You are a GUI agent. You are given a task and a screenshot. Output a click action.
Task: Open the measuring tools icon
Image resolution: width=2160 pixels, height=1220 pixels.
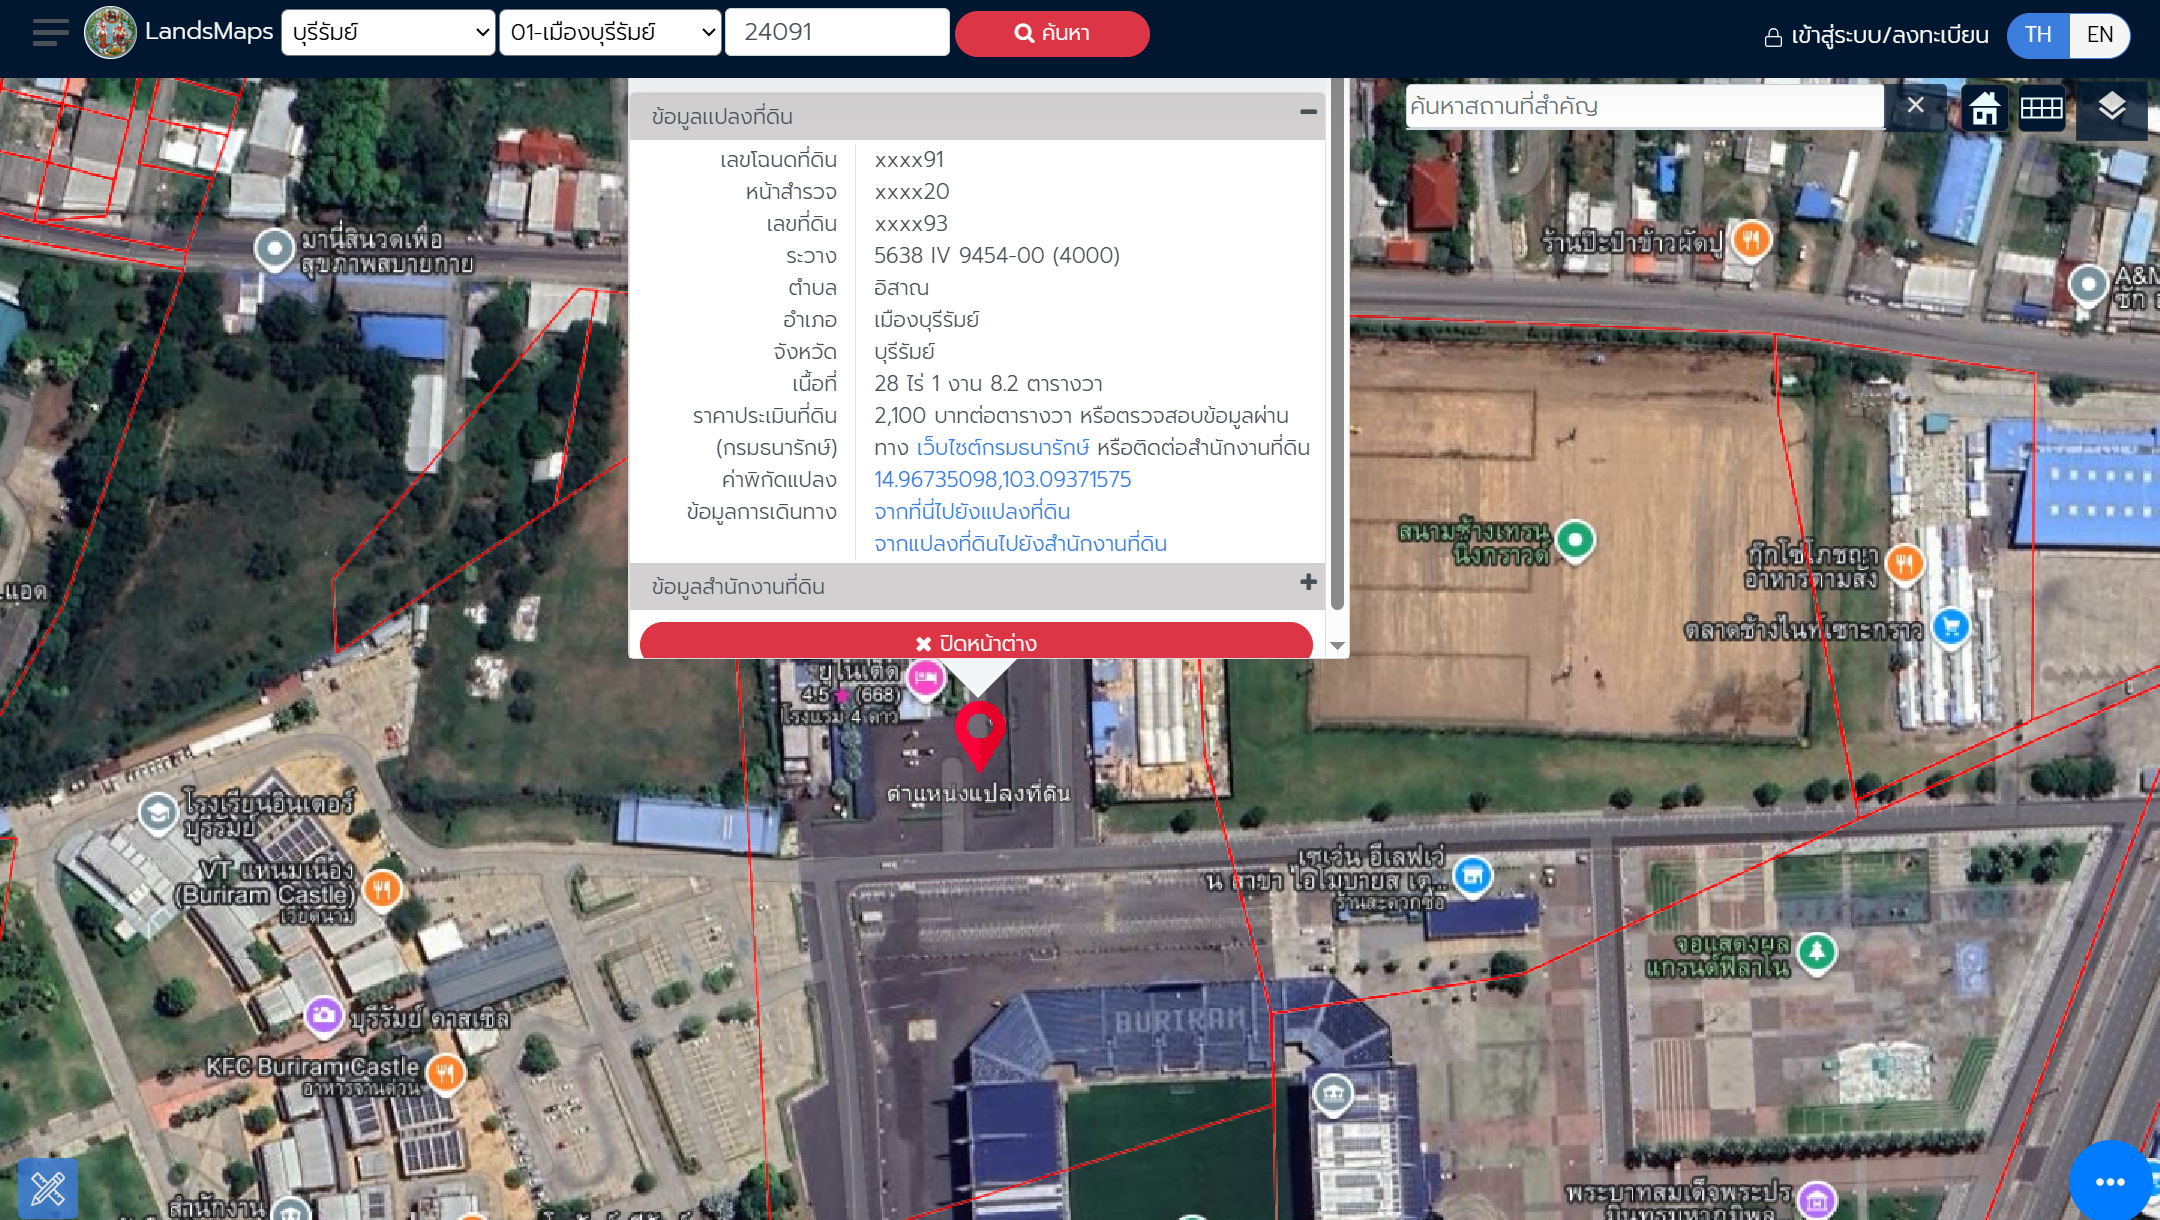click(47, 1188)
